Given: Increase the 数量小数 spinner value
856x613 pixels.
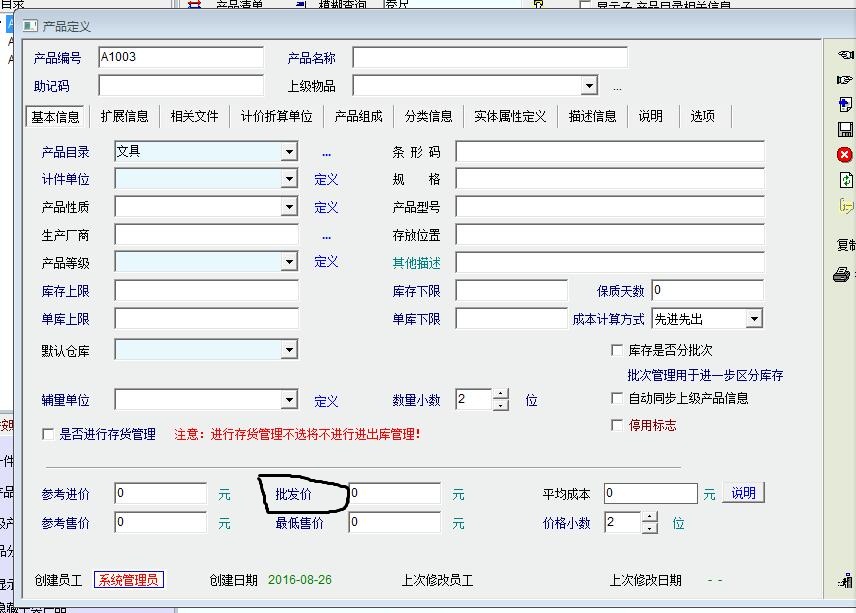Looking at the screenshot, I should click(501, 394).
